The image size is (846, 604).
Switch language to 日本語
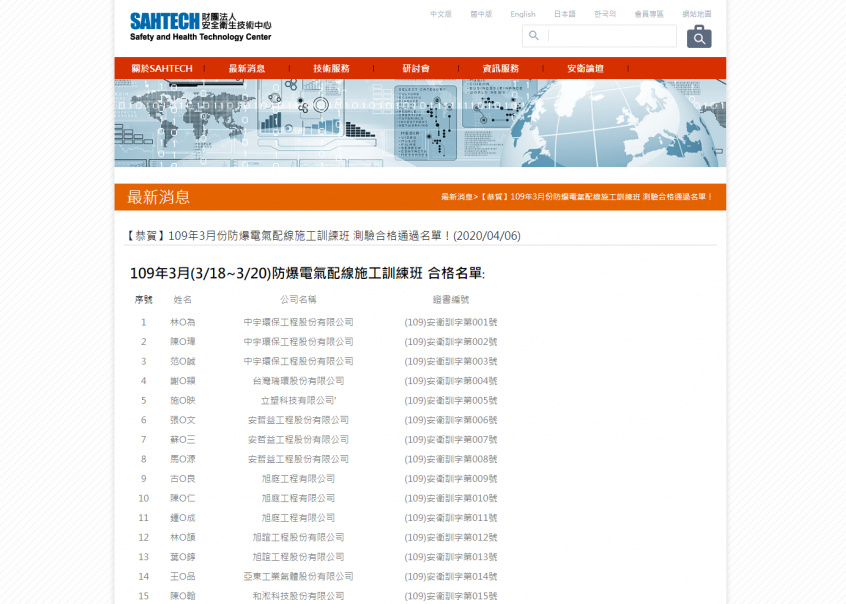565,14
